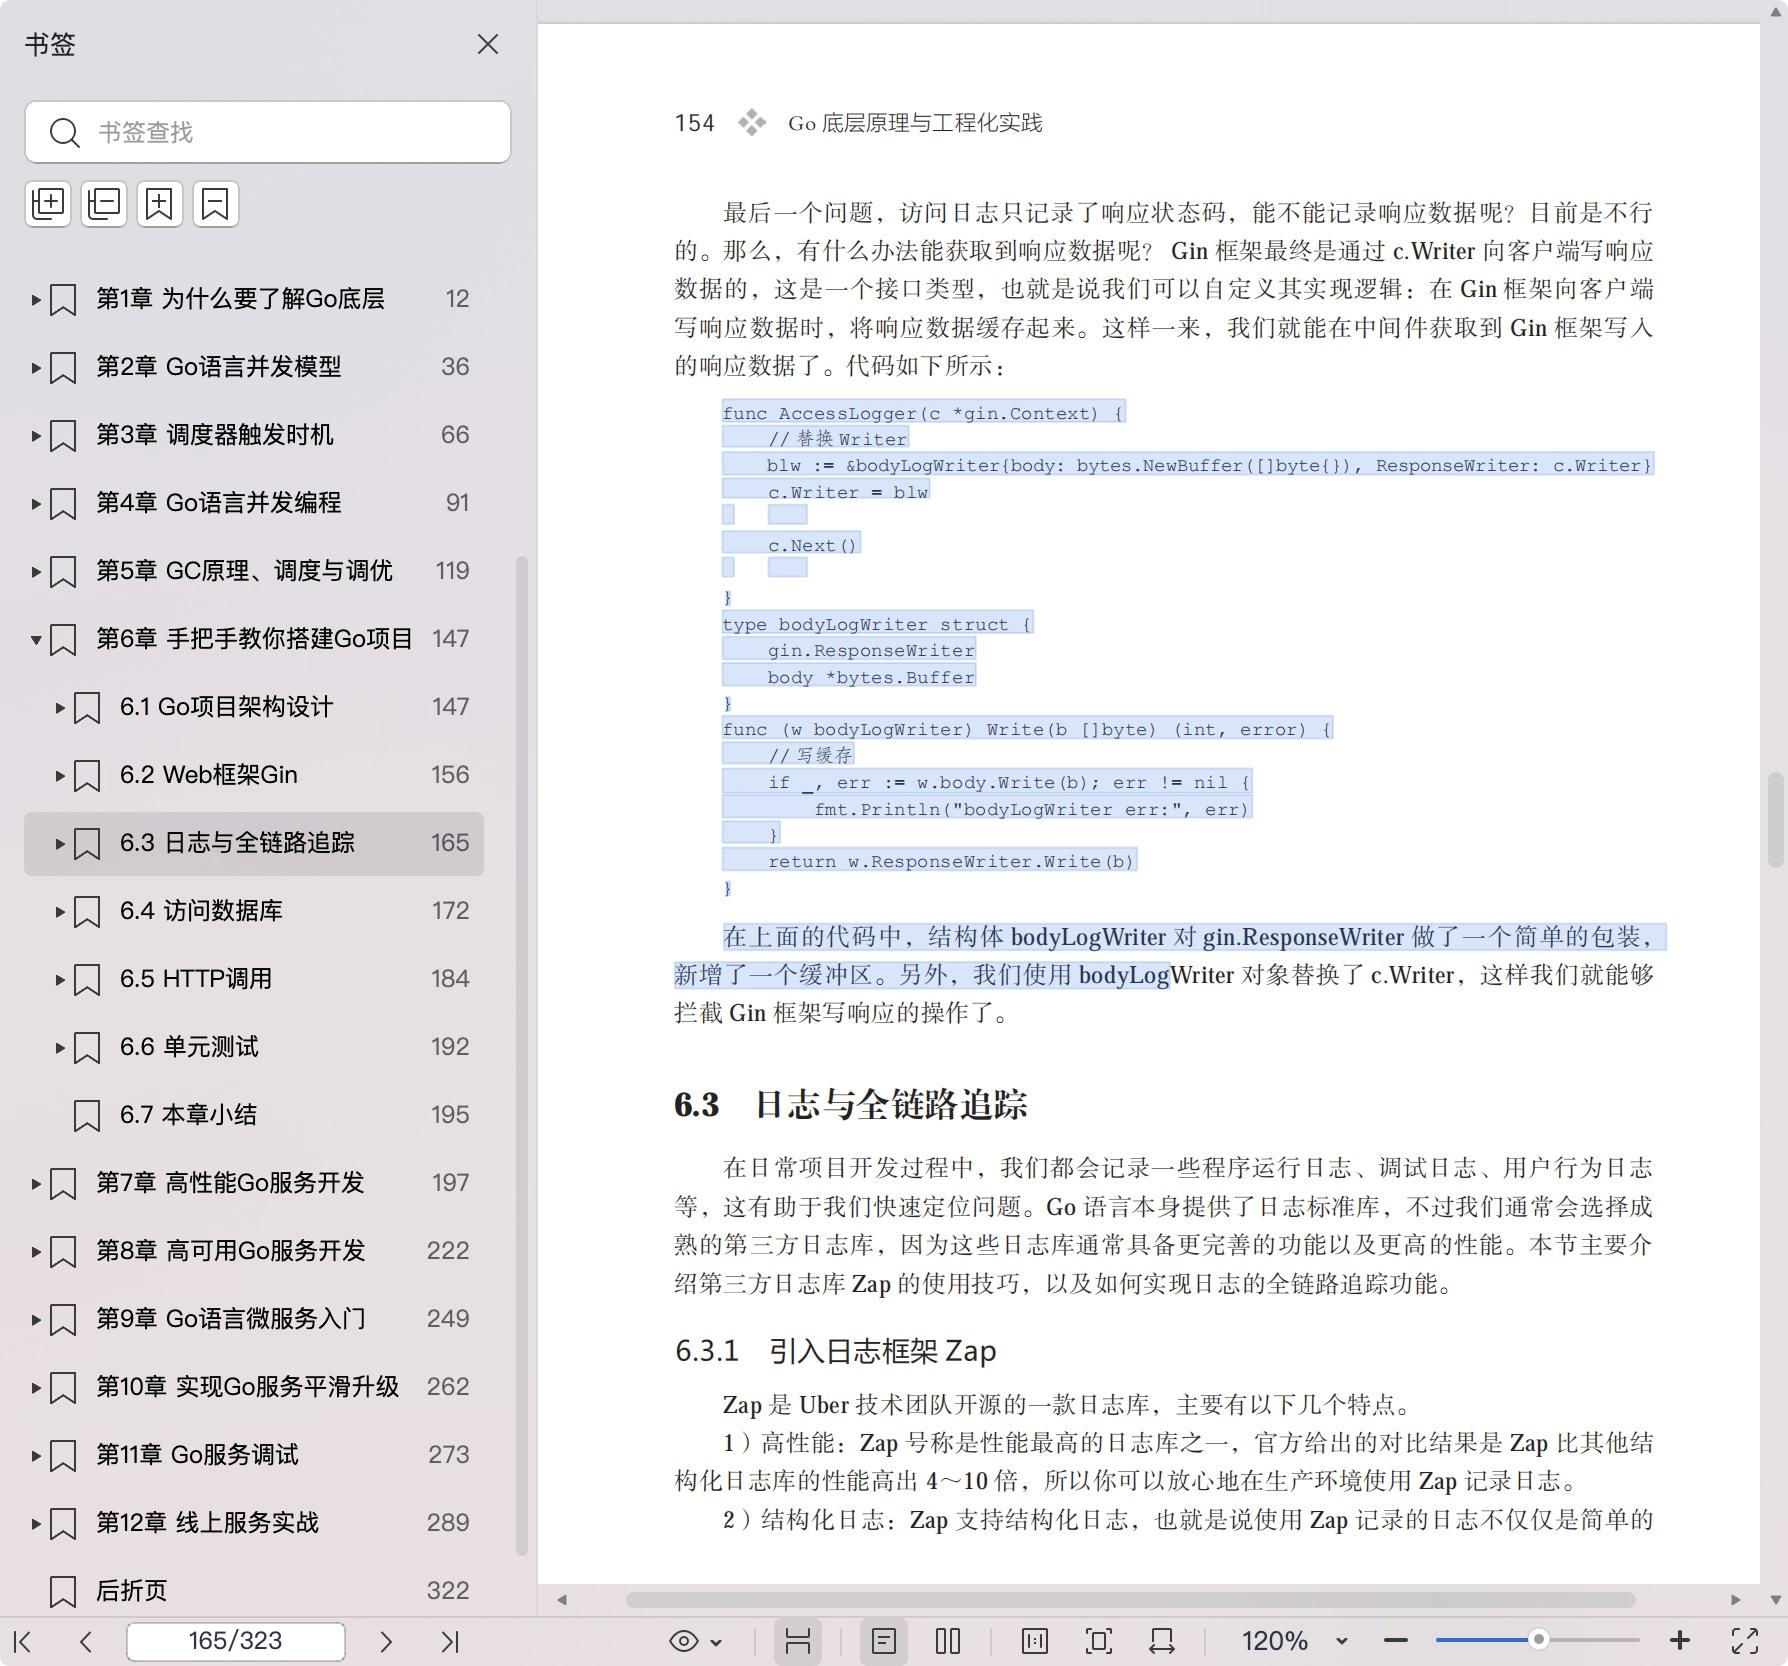Click bookmark icon of 后折页

coord(63,1591)
